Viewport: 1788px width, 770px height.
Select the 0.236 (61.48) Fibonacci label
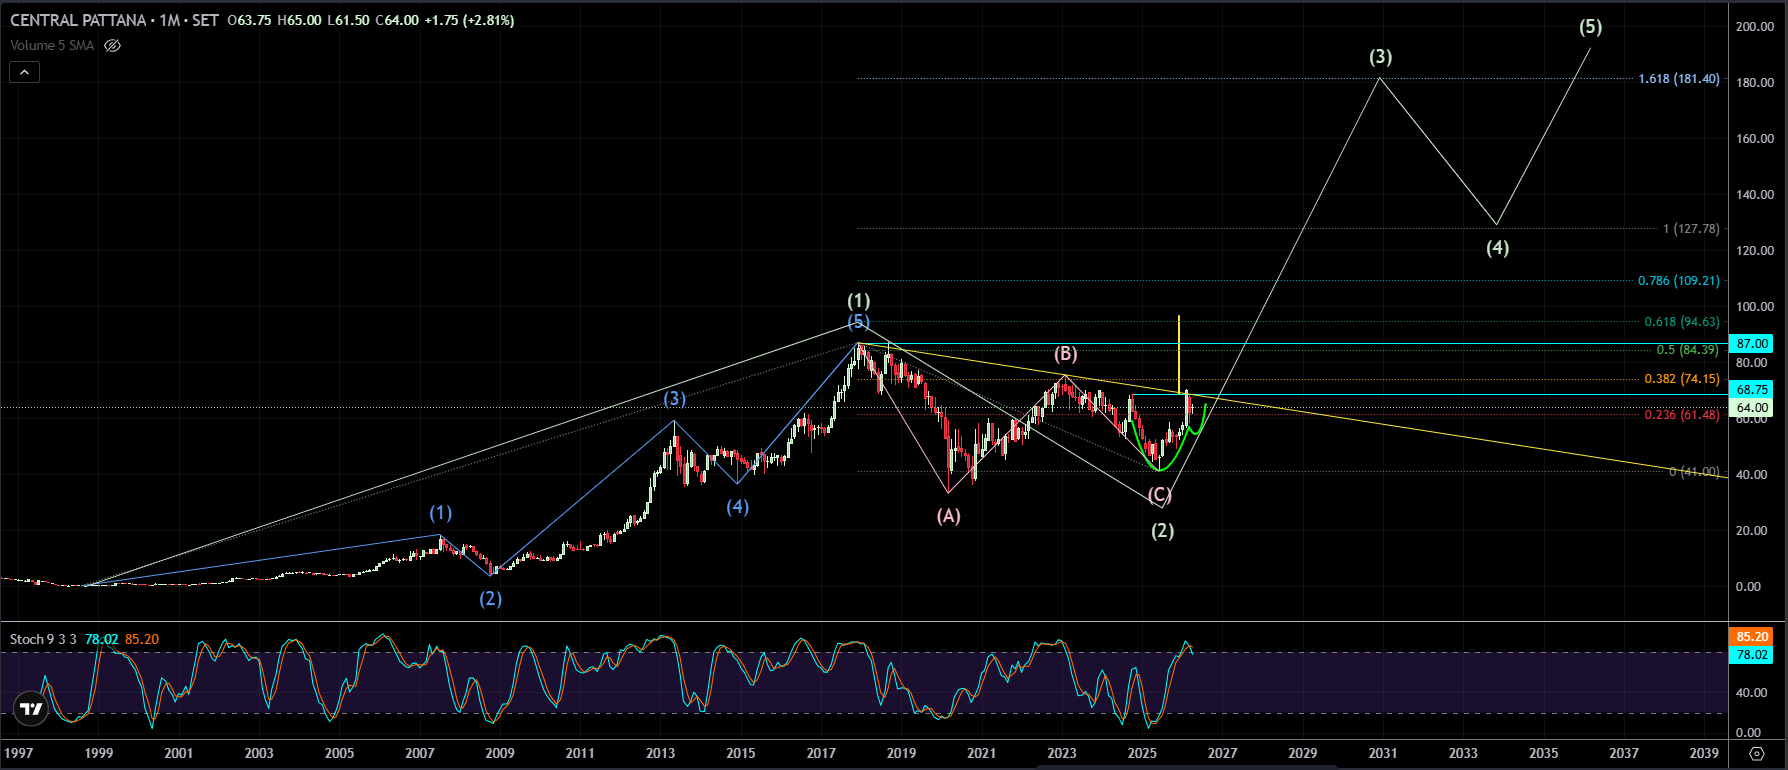coord(1682,415)
